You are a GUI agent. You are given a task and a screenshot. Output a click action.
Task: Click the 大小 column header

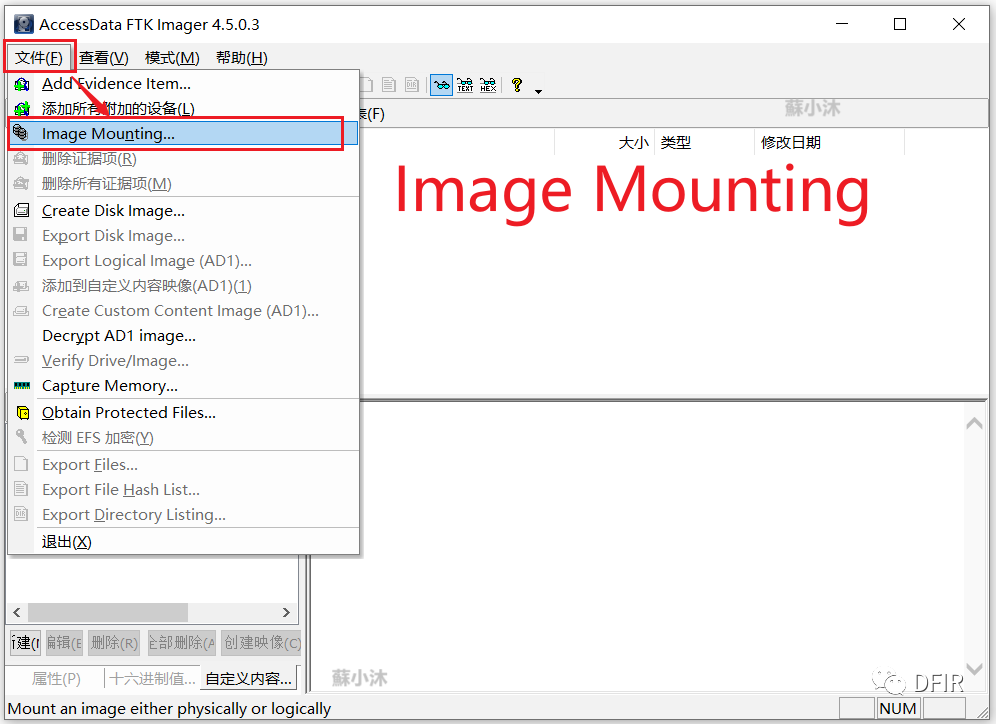tap(605, 142)
